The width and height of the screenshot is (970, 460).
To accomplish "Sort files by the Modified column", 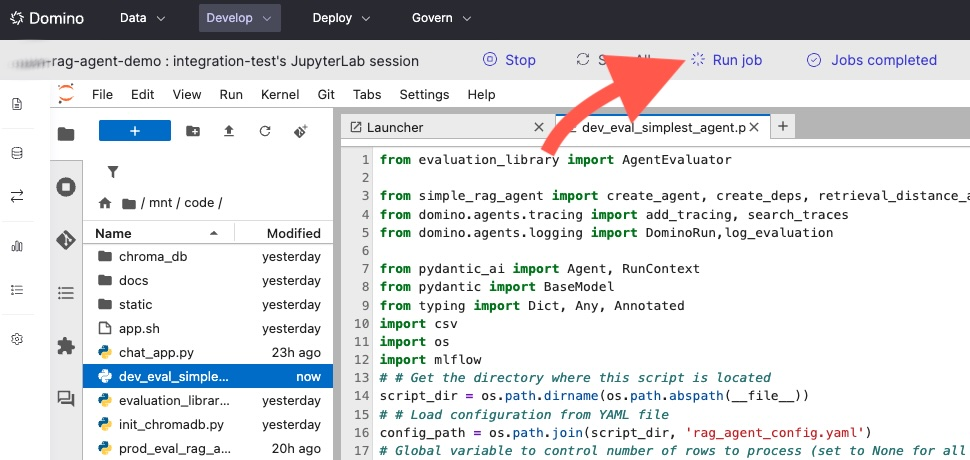I will [293, 233].
